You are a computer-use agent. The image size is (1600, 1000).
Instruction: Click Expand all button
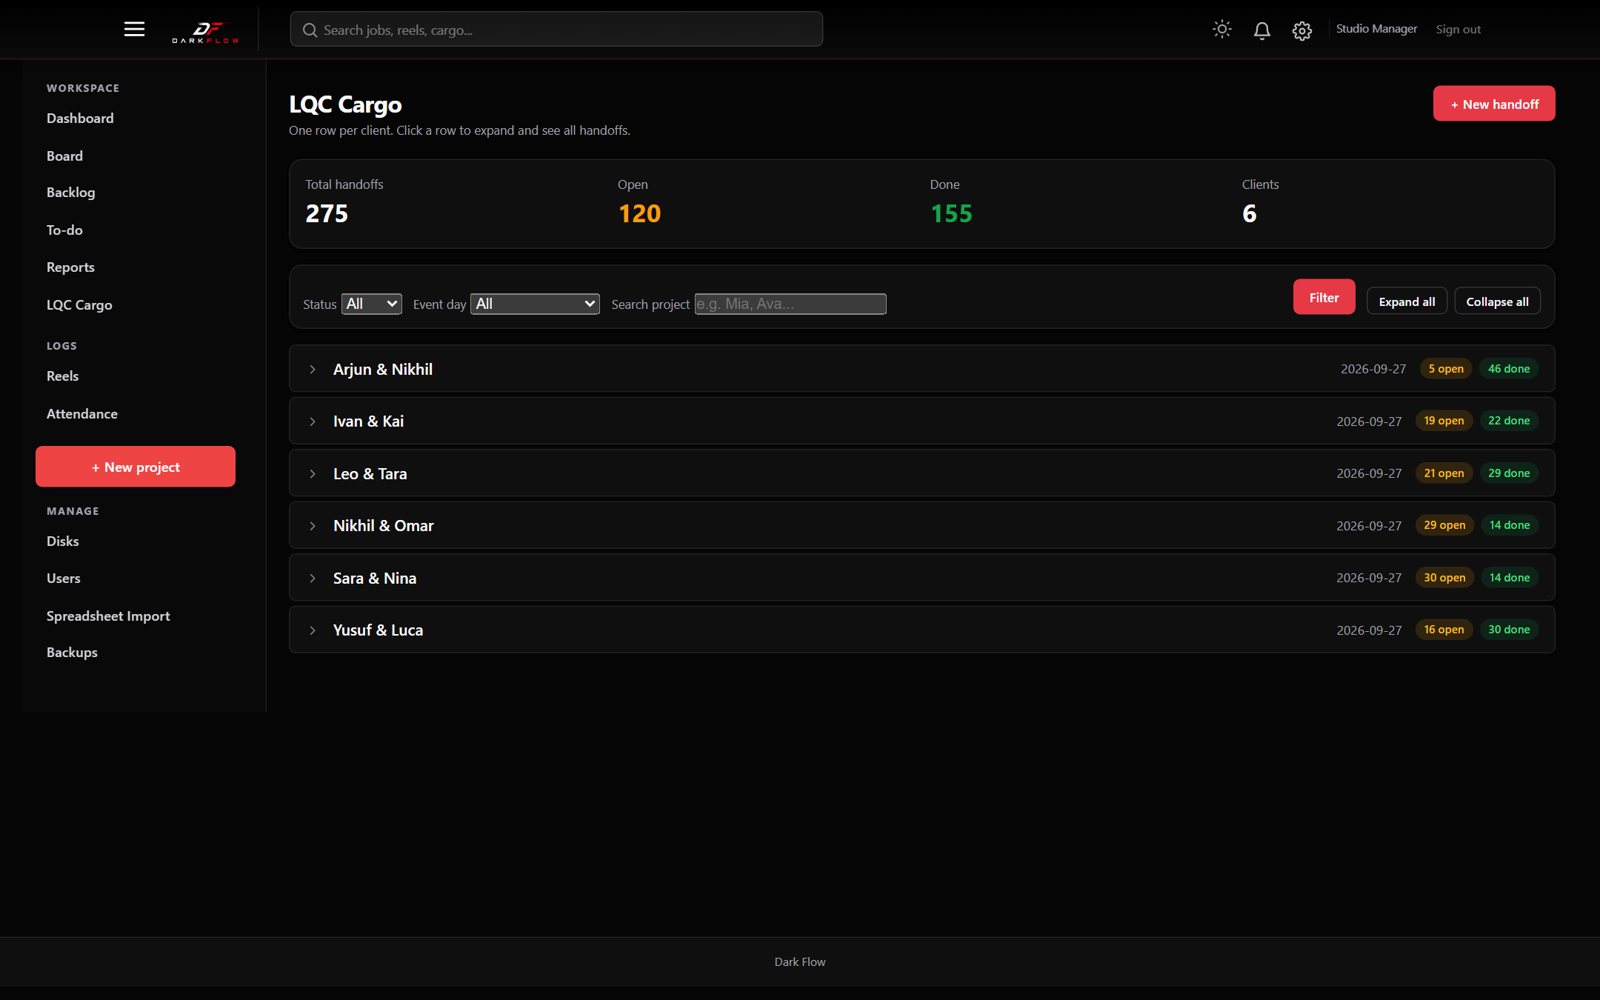tap(1407, 301)
